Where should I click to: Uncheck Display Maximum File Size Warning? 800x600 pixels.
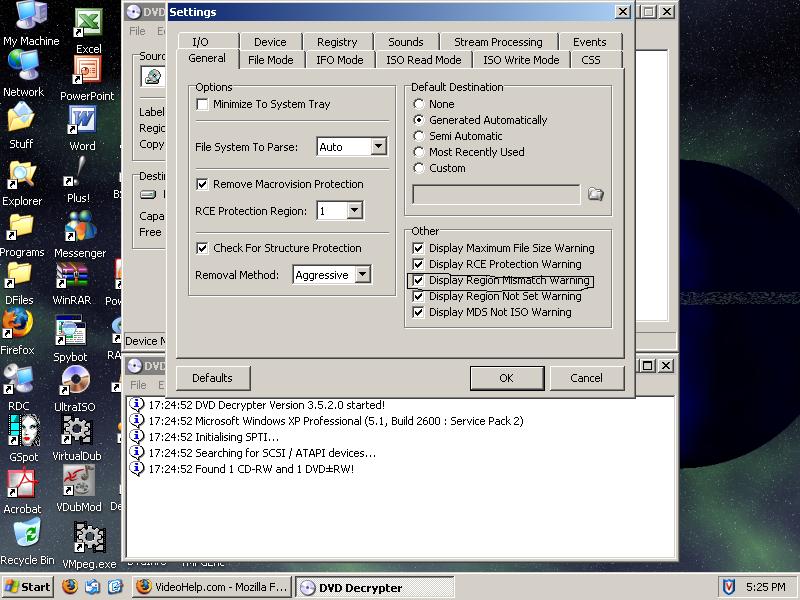(418, 248)
